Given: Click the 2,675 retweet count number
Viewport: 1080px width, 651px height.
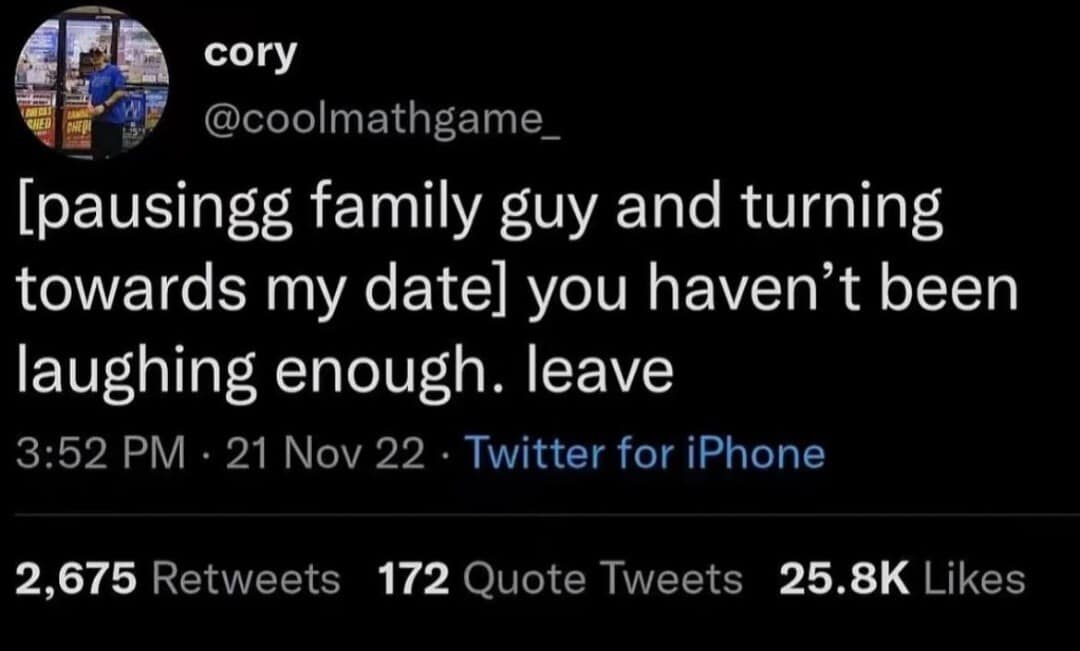Looking at the screenshot, I should tap(78, 577).
